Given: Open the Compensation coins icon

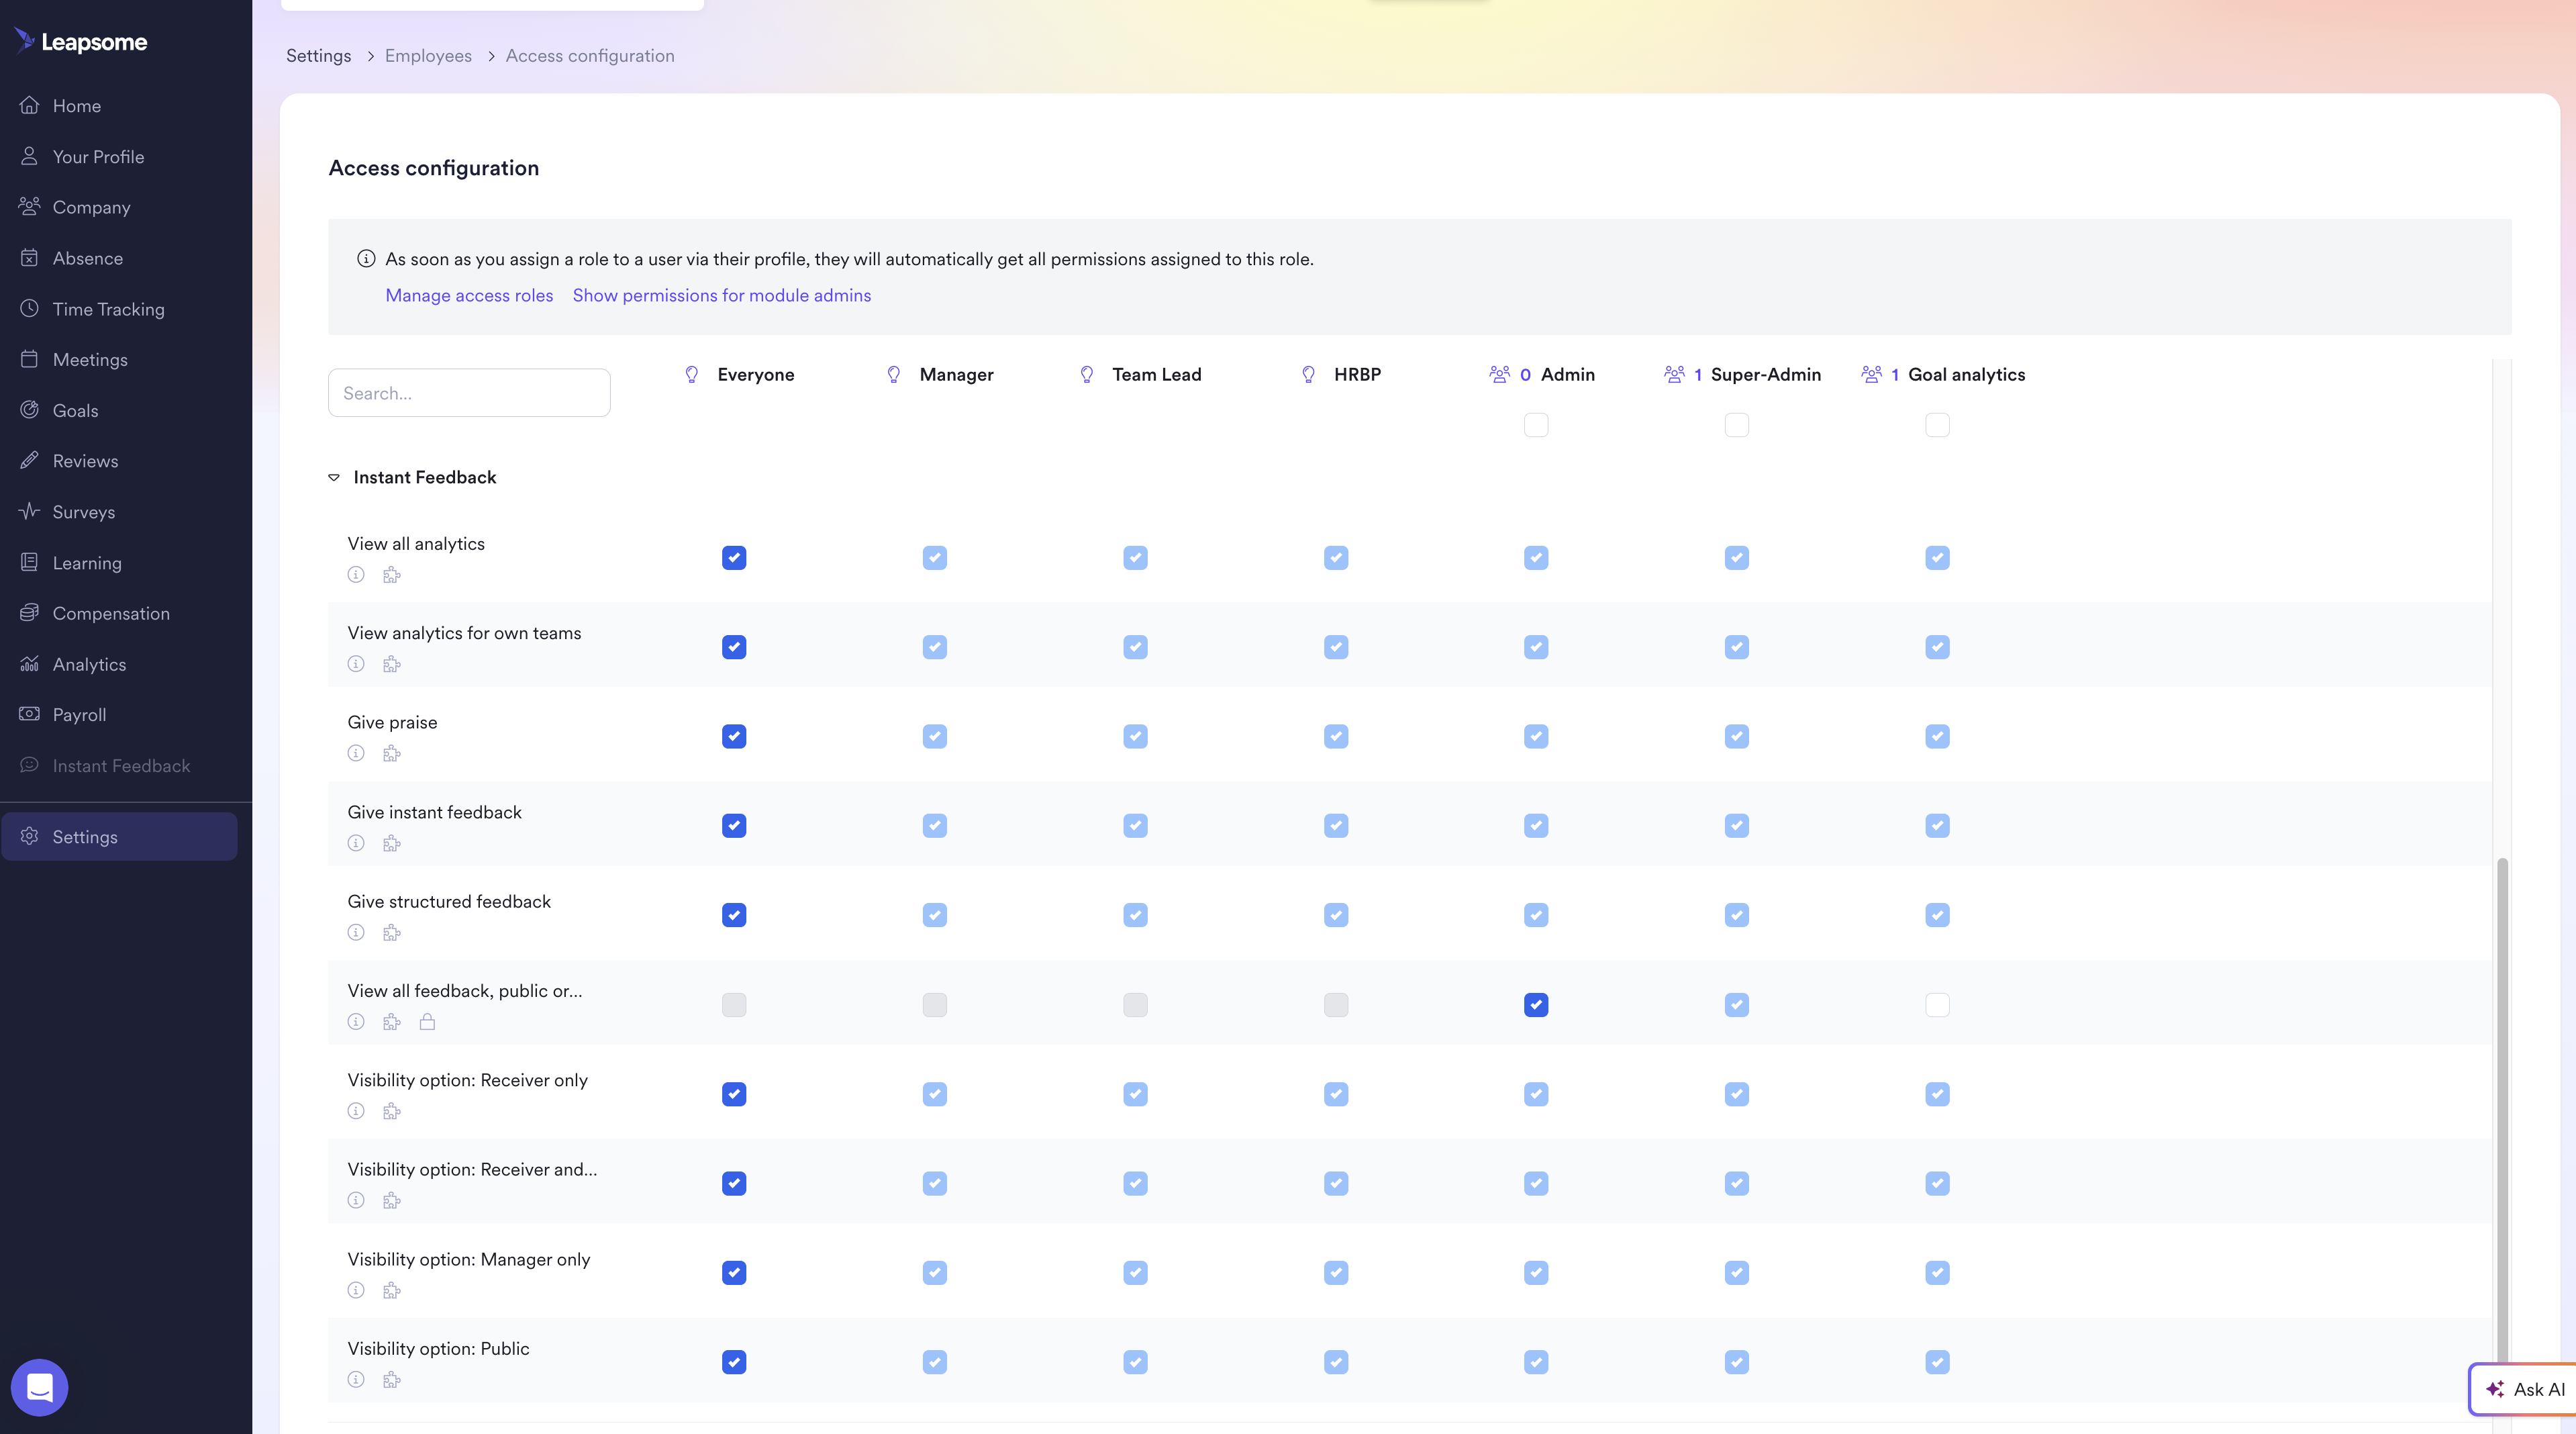Looking at the screenshot, I should click(30, 613).
